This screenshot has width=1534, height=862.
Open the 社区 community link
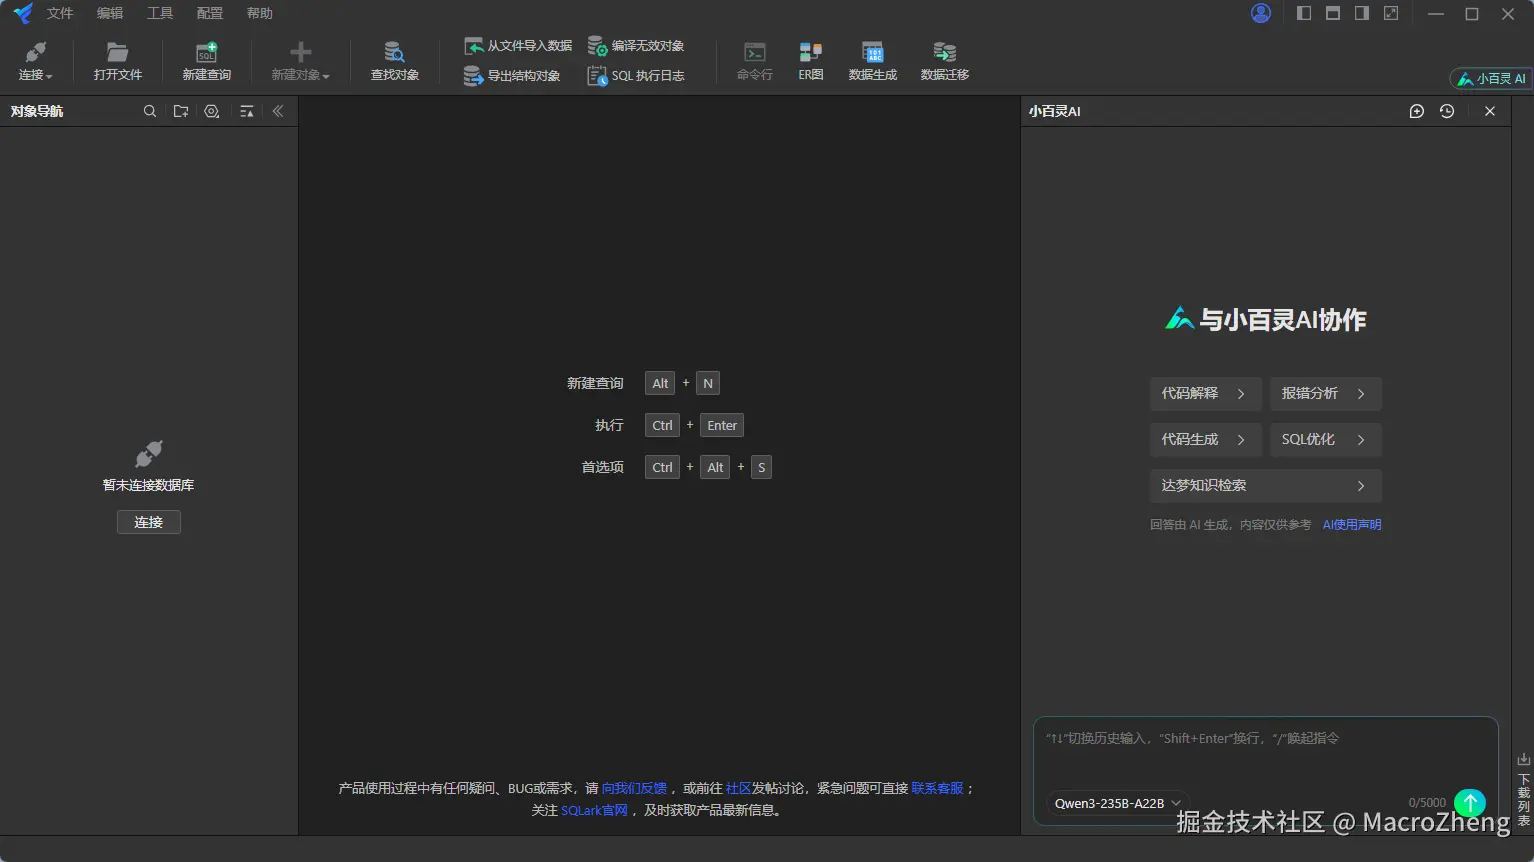(738, 788)
